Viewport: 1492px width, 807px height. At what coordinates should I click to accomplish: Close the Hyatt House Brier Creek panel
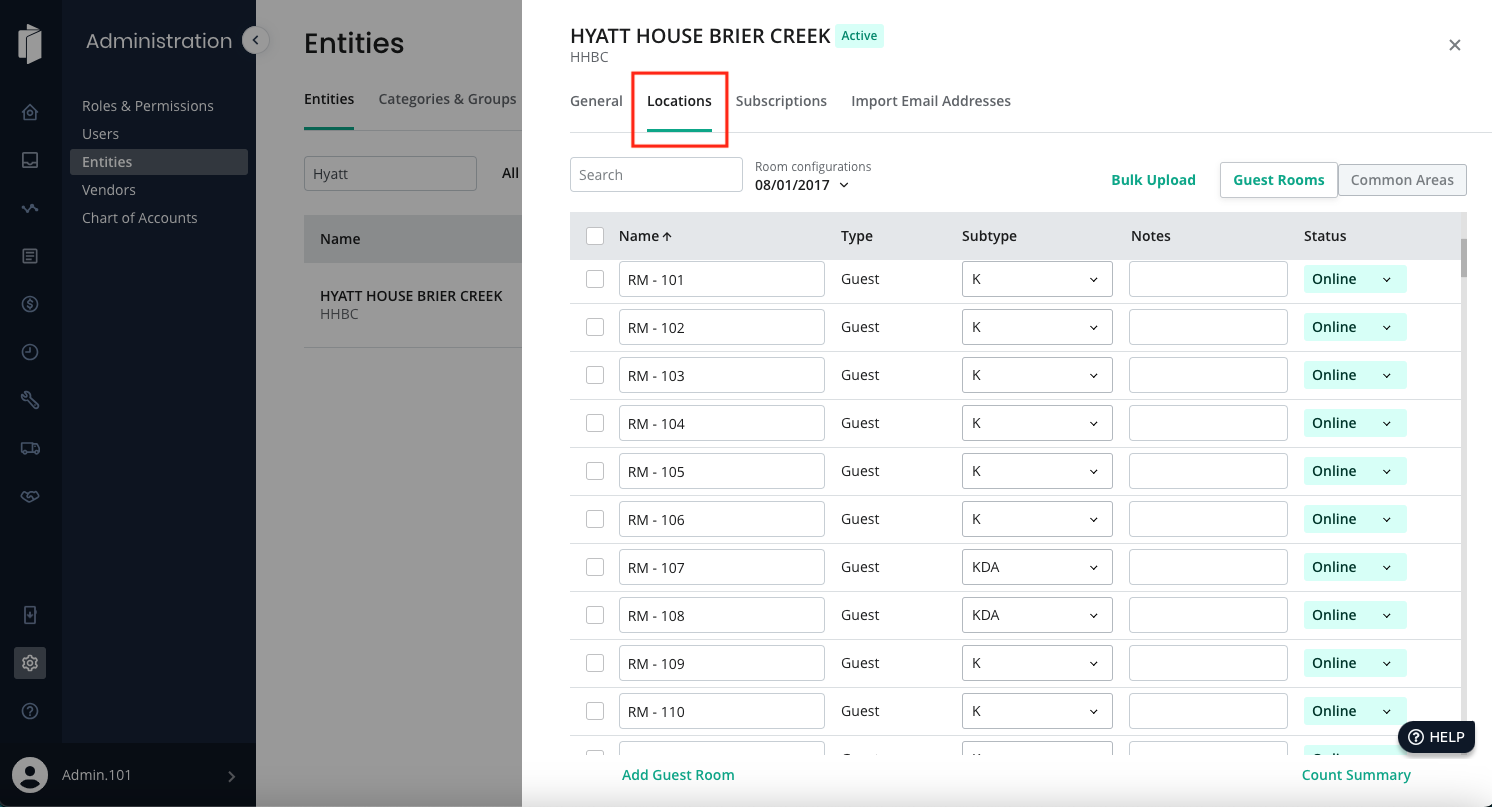pyautogui.click(x=1455, y=45)
